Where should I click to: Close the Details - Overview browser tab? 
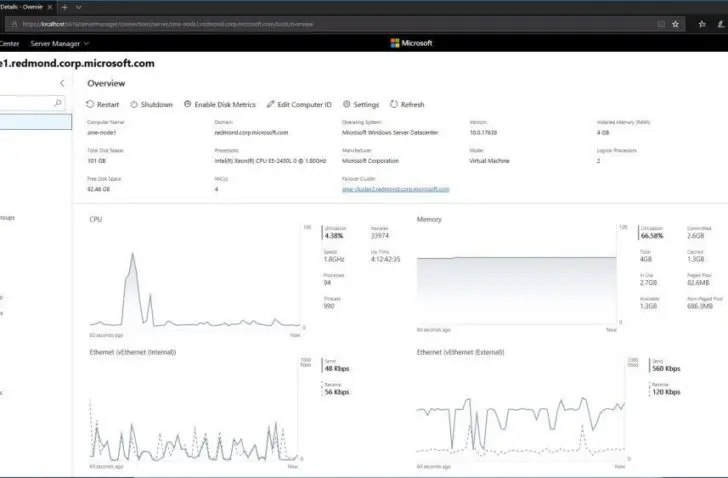tap(50, 7)
